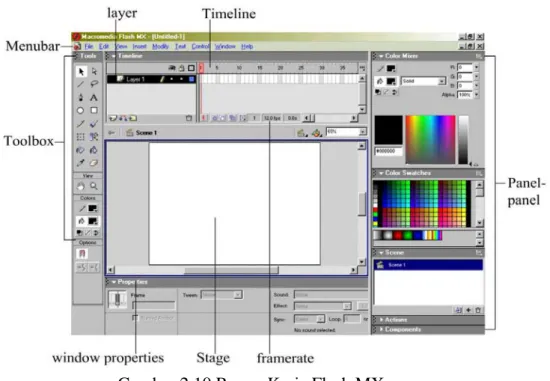This screenshot has height=381, width=550.
Task: Pick the Lasso tool
Action: click(x=94, y=84)
